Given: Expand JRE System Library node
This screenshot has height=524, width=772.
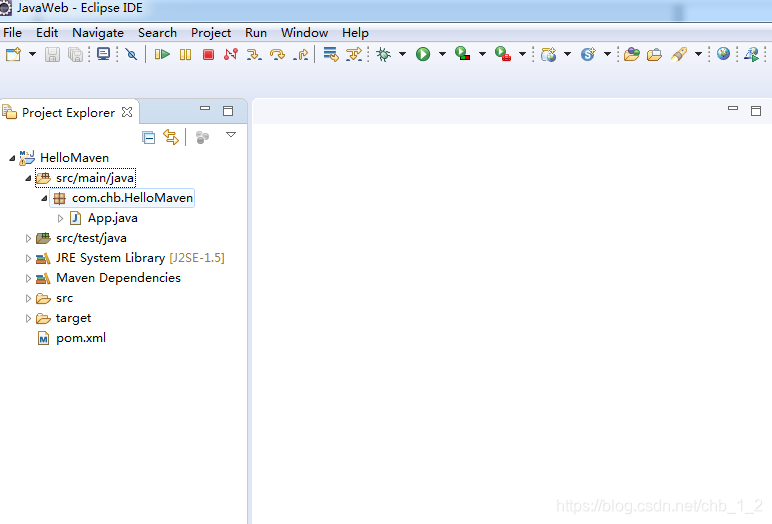Looking at the screenshot, I should click(28, 258).
